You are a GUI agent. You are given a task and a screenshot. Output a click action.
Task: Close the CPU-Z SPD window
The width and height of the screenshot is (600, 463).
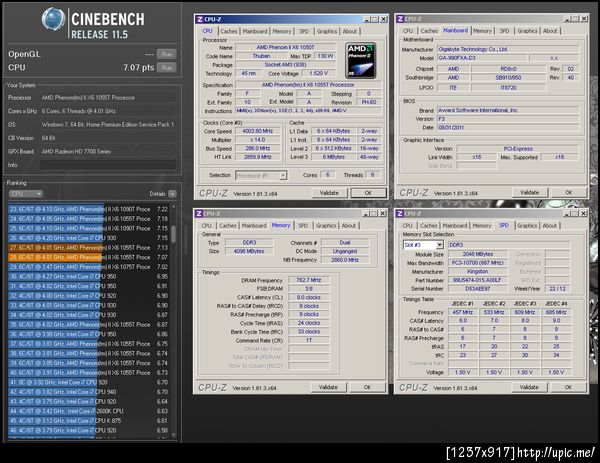pyautogui.click(x=583, y=213)
